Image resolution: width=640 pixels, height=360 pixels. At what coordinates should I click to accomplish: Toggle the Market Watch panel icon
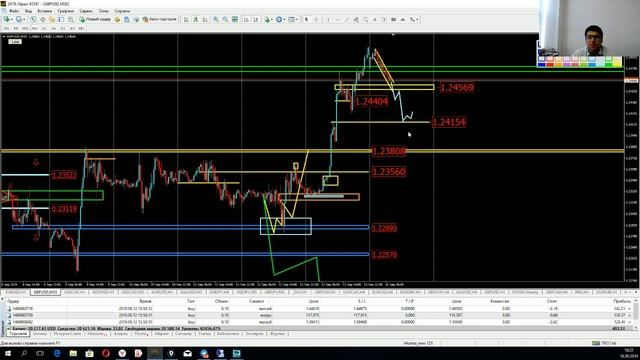pyautogui.click(x=33, y=19)
